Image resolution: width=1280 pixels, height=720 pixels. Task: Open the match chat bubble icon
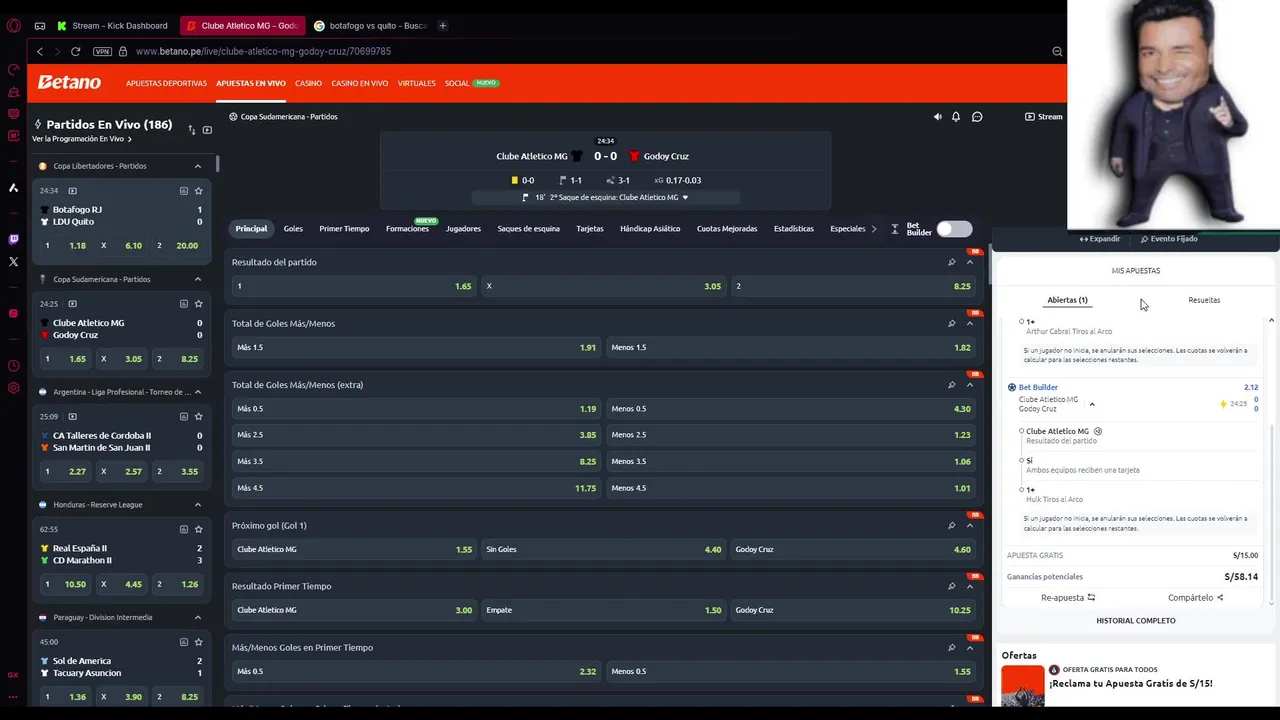(x=977, y=117)
